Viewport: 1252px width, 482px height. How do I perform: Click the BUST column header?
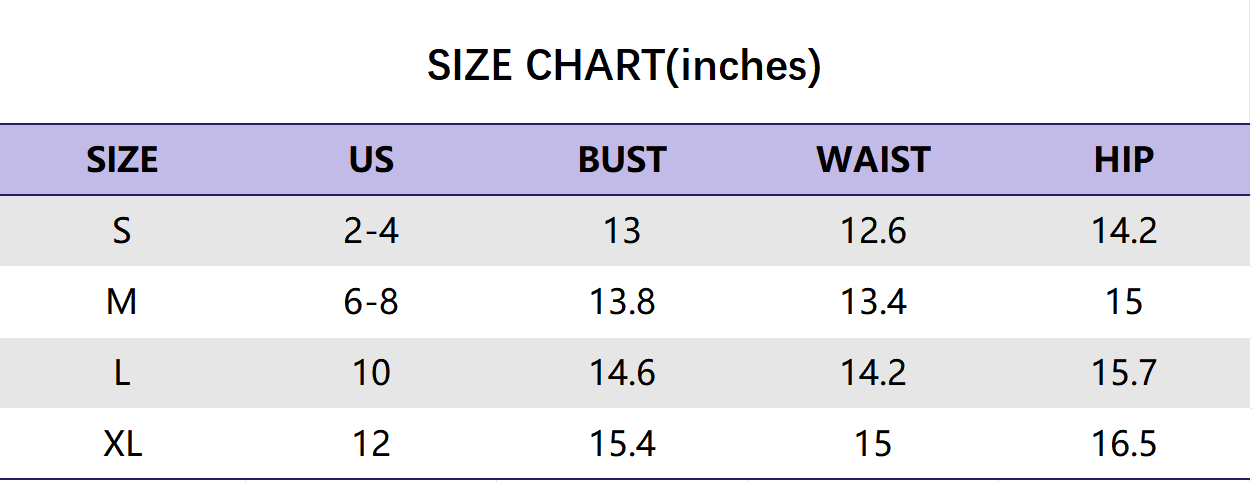622,160
